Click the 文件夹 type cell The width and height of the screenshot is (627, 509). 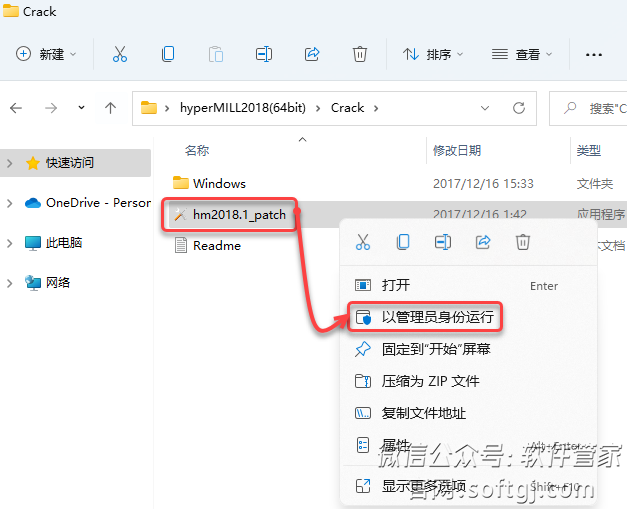[x=595, y=184]
